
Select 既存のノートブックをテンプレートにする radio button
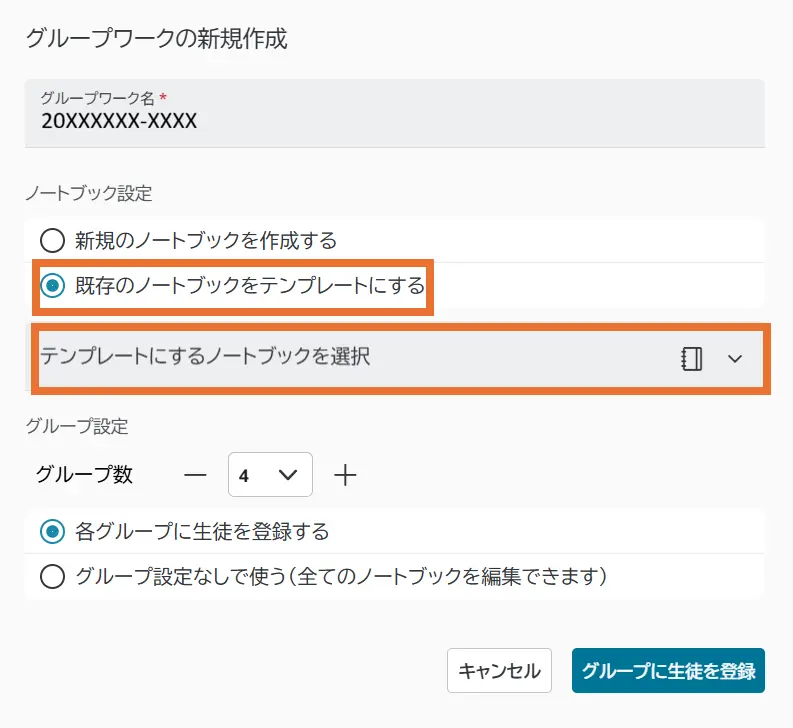pos(53,286)
